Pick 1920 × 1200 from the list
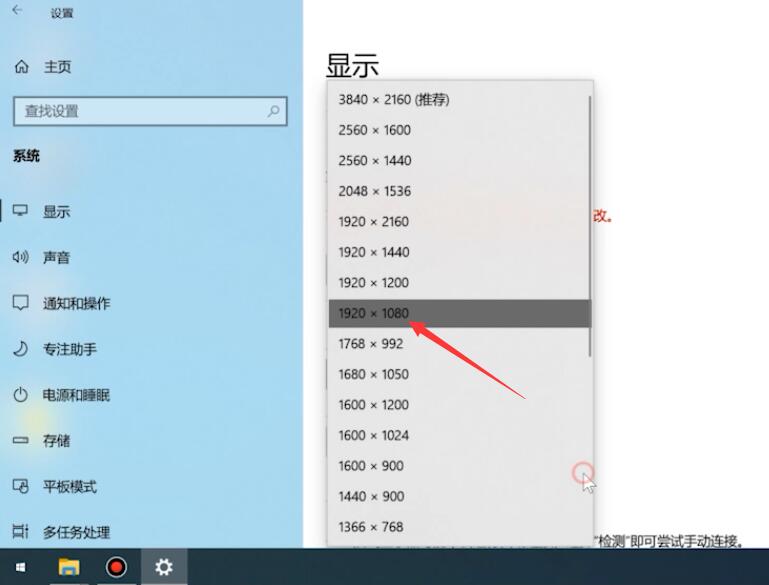Screen dimensions: 769x585 click(460, 282)
